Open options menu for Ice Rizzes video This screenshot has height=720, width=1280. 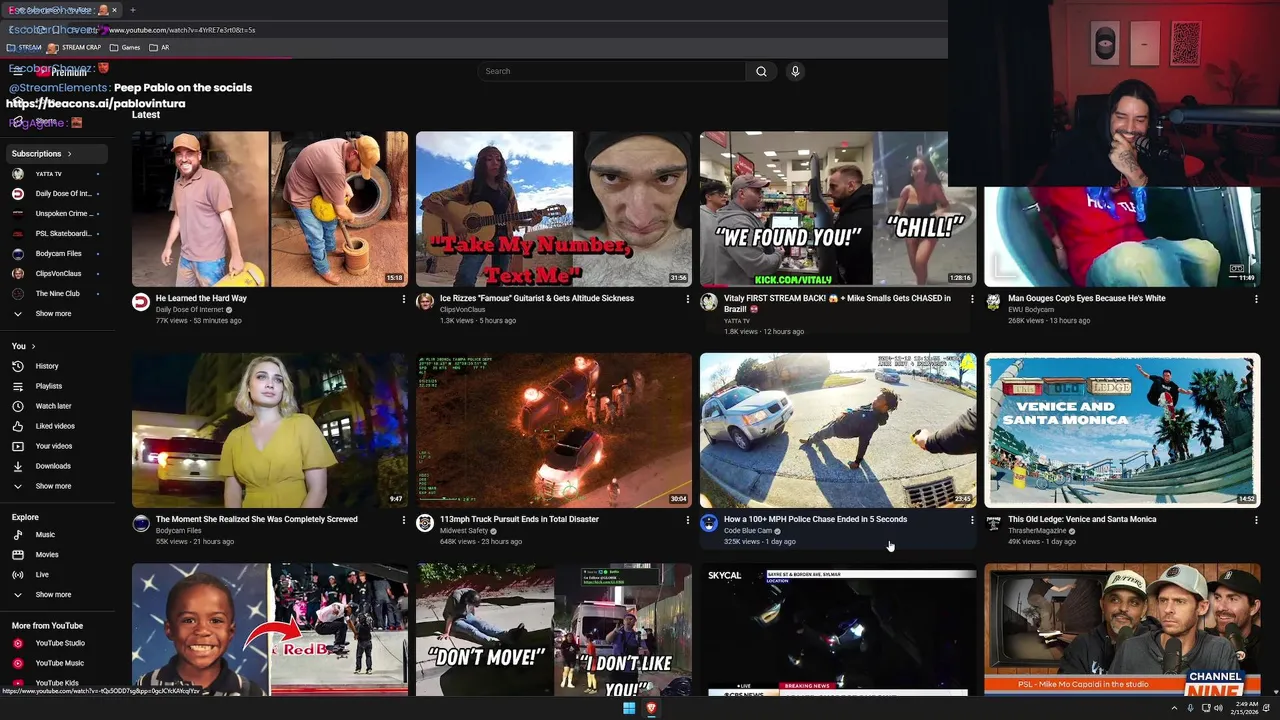coord(688,299)
